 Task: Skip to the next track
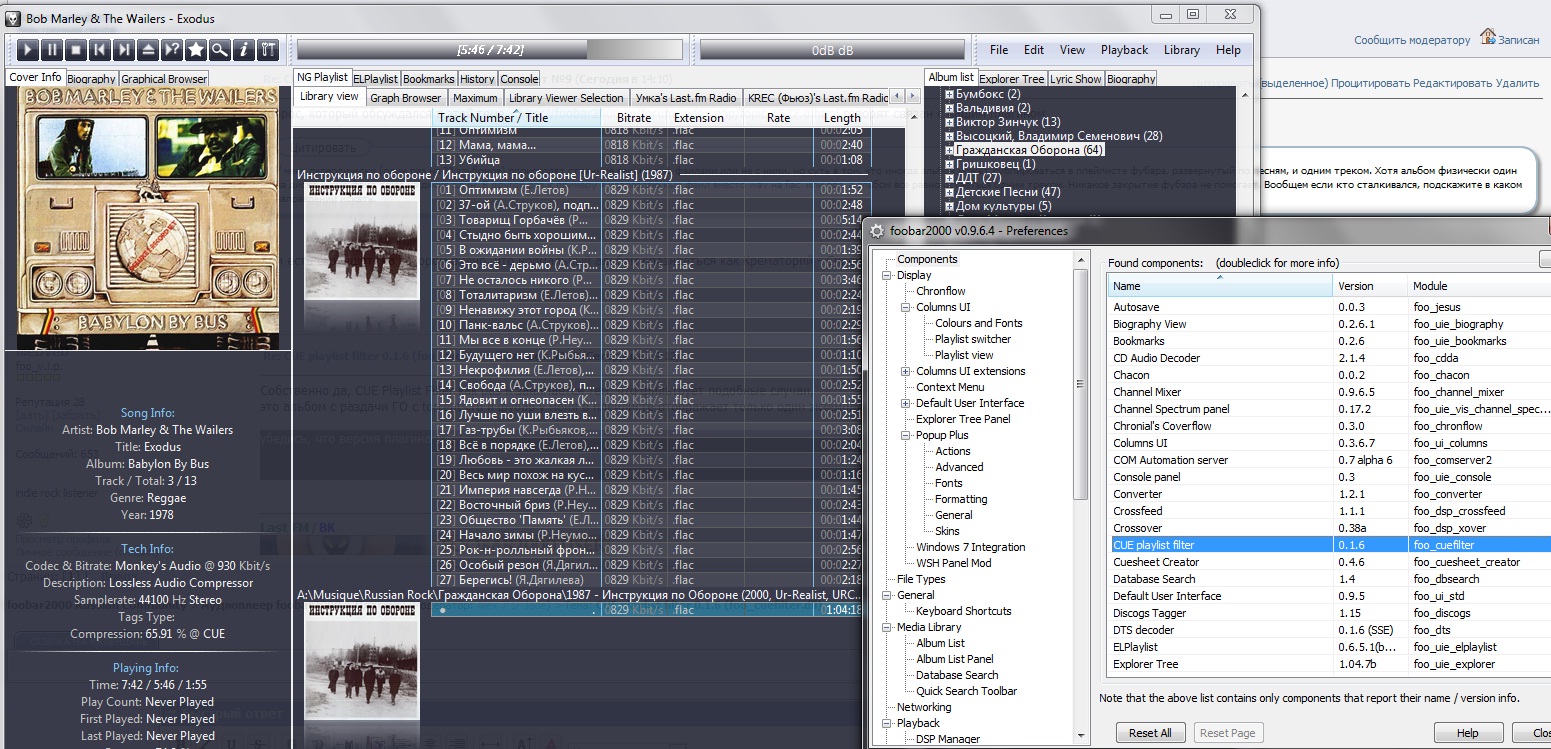coord(124,49)
